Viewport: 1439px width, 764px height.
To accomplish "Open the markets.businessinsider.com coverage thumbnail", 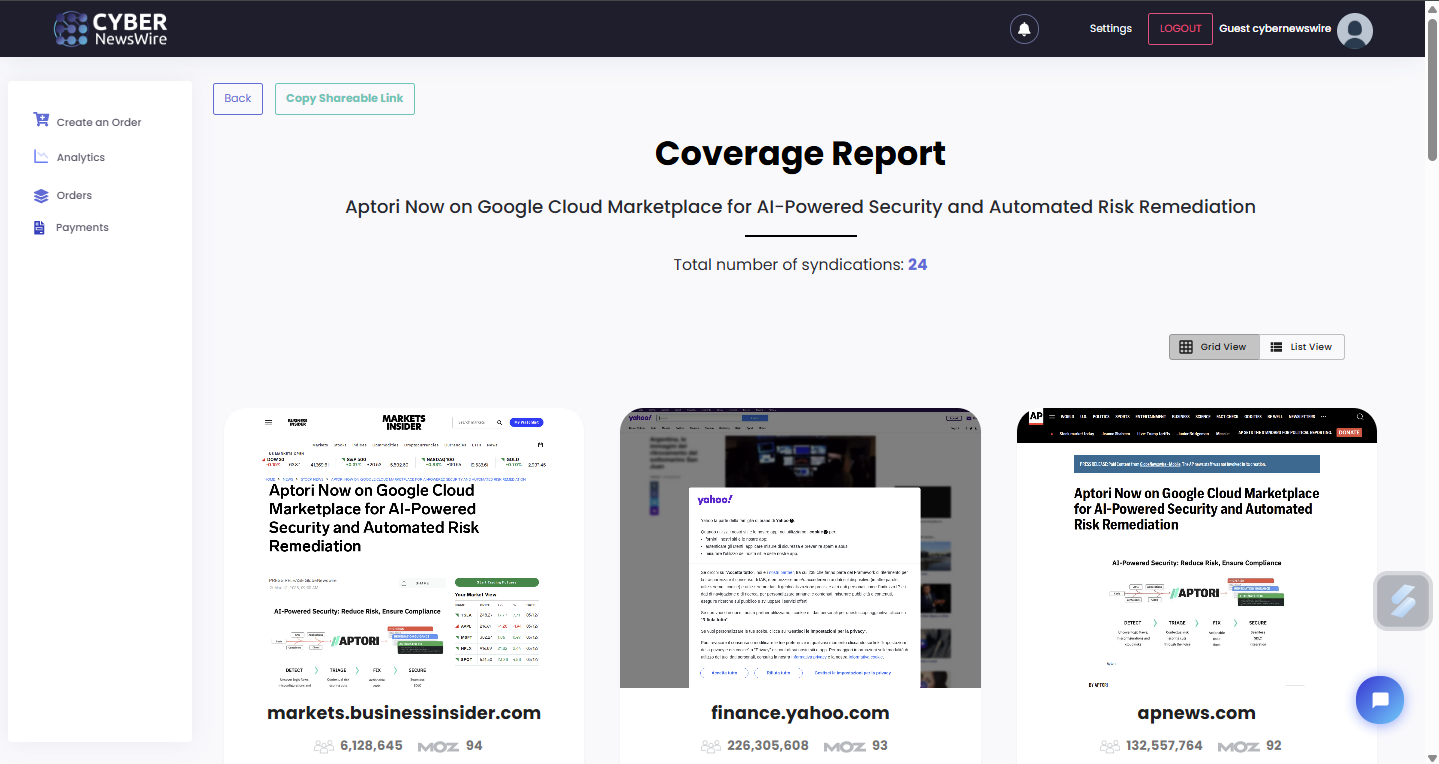I will pyautogui.click(x=403, y=548).
